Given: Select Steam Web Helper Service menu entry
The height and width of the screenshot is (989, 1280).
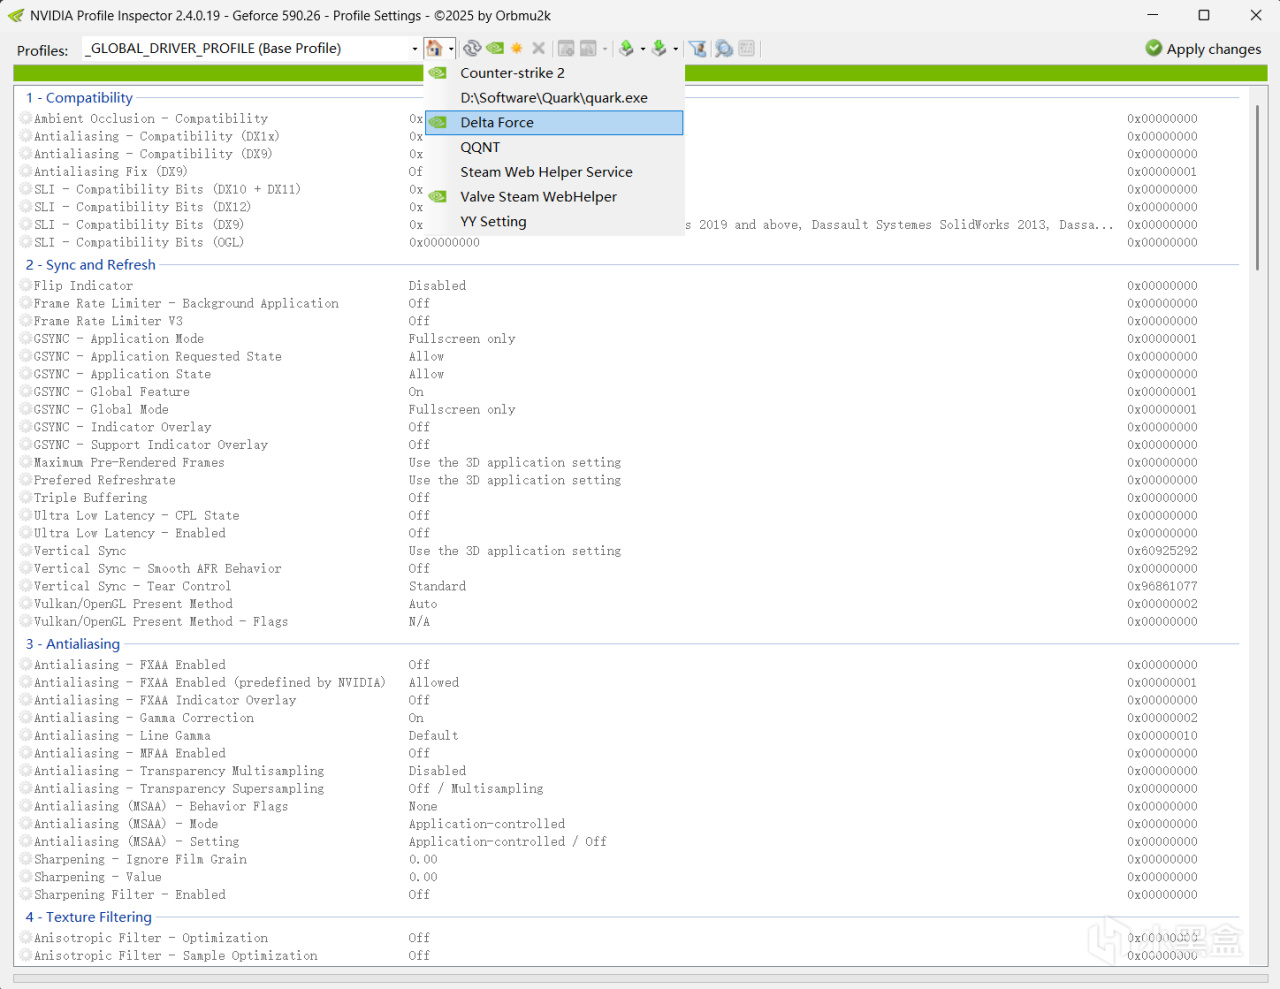Looking at the screenshot, I should coord(554,172).
